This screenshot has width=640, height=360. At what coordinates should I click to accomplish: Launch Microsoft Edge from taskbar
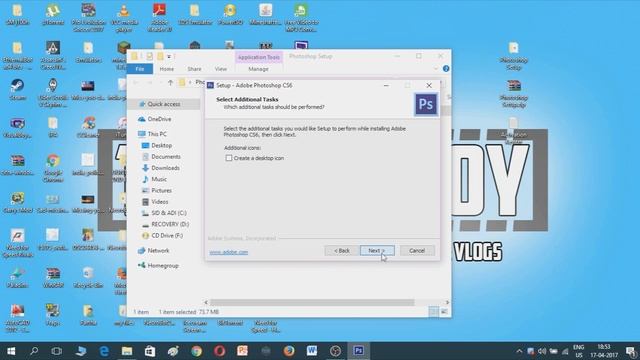click(x=104, y=351)
